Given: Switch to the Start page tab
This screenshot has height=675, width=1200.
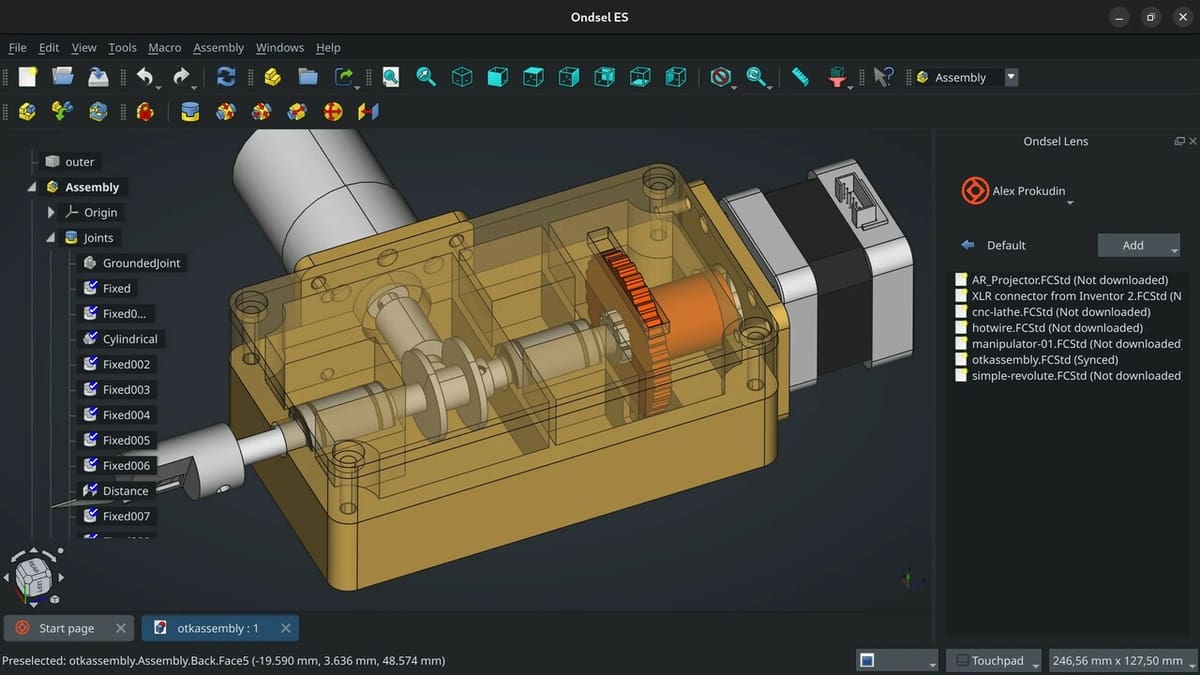Looking at the screenshot, I should [x=68, y=628].
